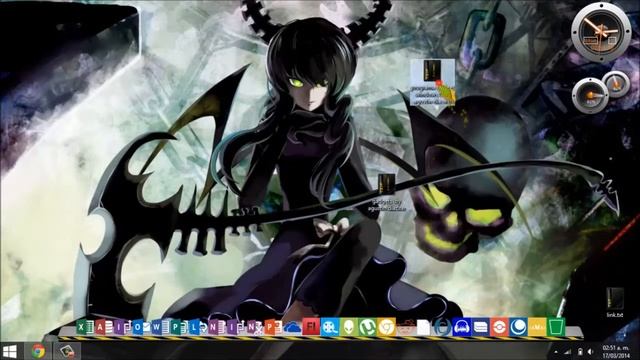Open the red Access icon in the dock
640x360 pixels.
click(x=104, y=327)
